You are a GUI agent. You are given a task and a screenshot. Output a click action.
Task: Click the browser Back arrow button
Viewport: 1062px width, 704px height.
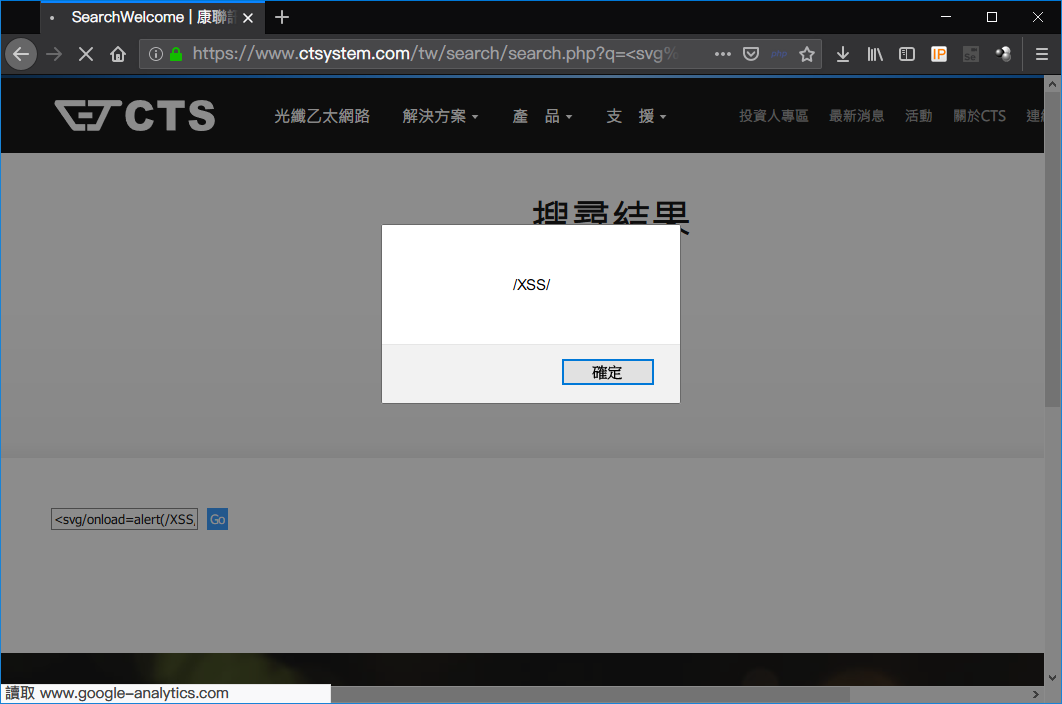tap(21, 54)
